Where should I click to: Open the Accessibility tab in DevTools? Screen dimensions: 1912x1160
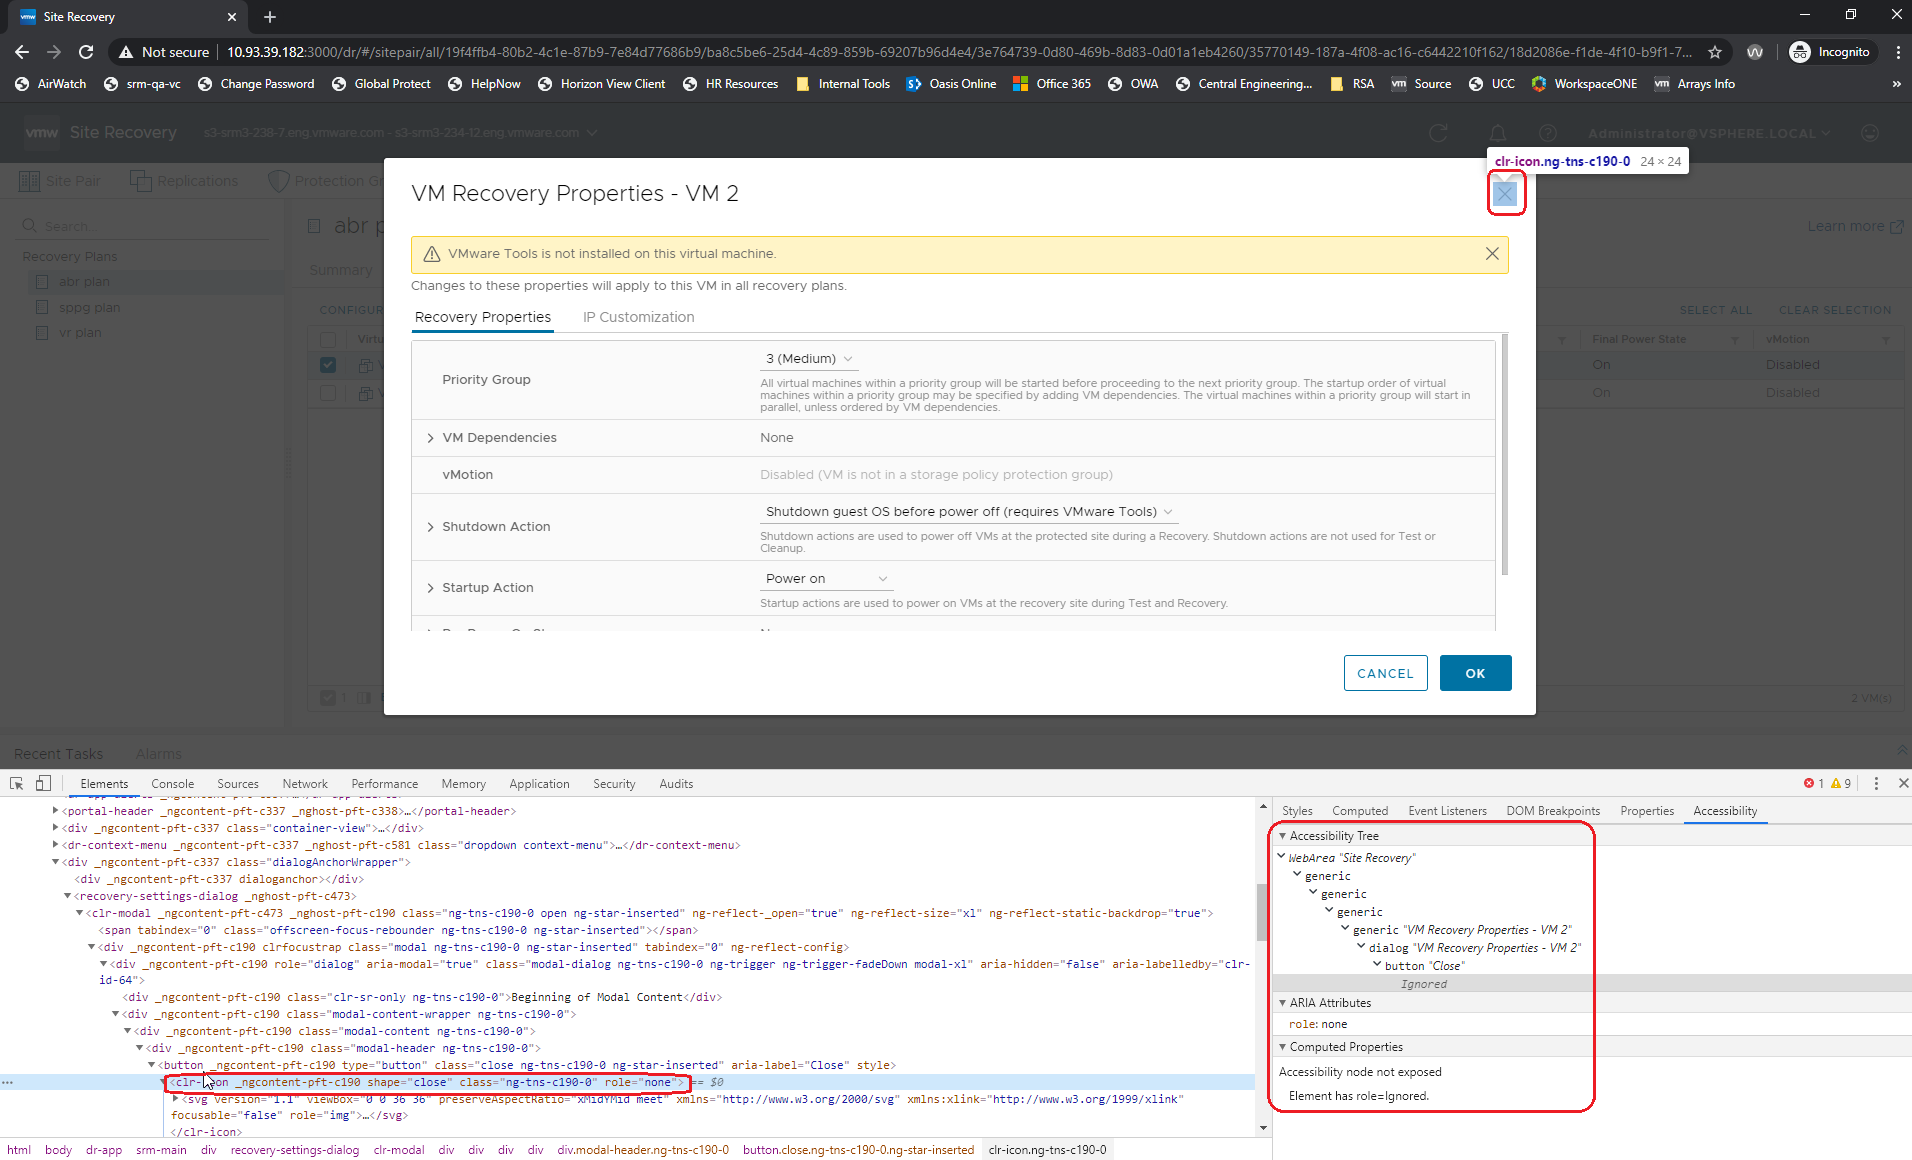click(1725, 811)
